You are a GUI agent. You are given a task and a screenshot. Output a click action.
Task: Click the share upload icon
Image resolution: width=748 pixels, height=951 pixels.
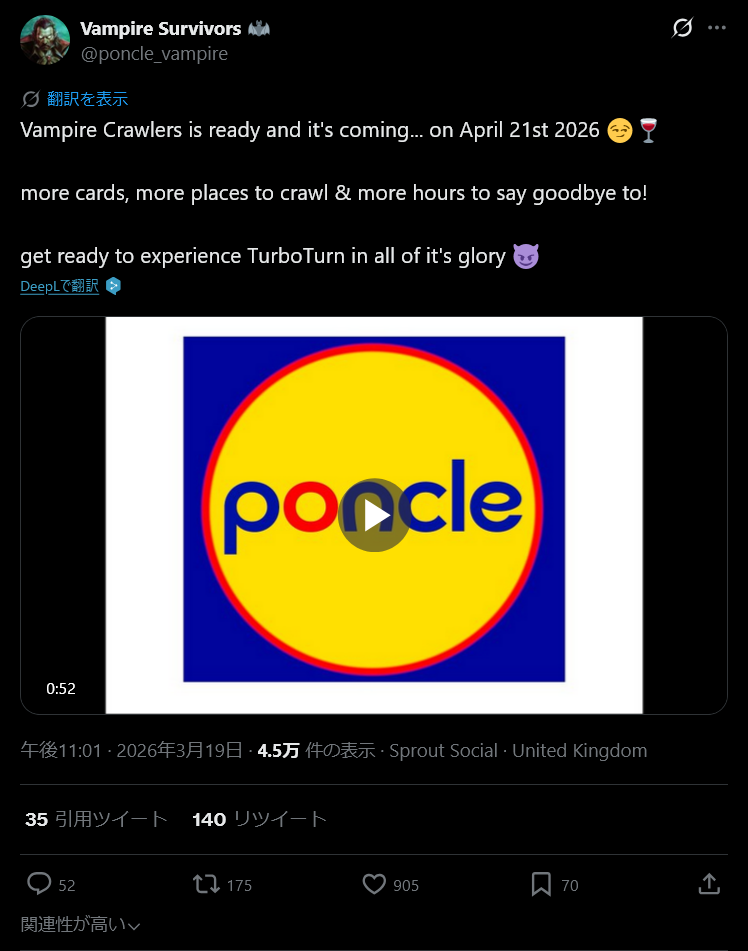[x=708, y=884]
